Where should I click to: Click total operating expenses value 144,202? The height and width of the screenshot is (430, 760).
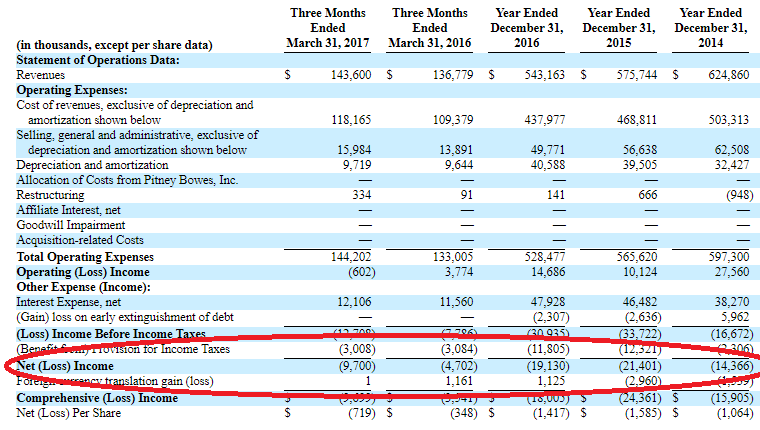click(351, 257)
